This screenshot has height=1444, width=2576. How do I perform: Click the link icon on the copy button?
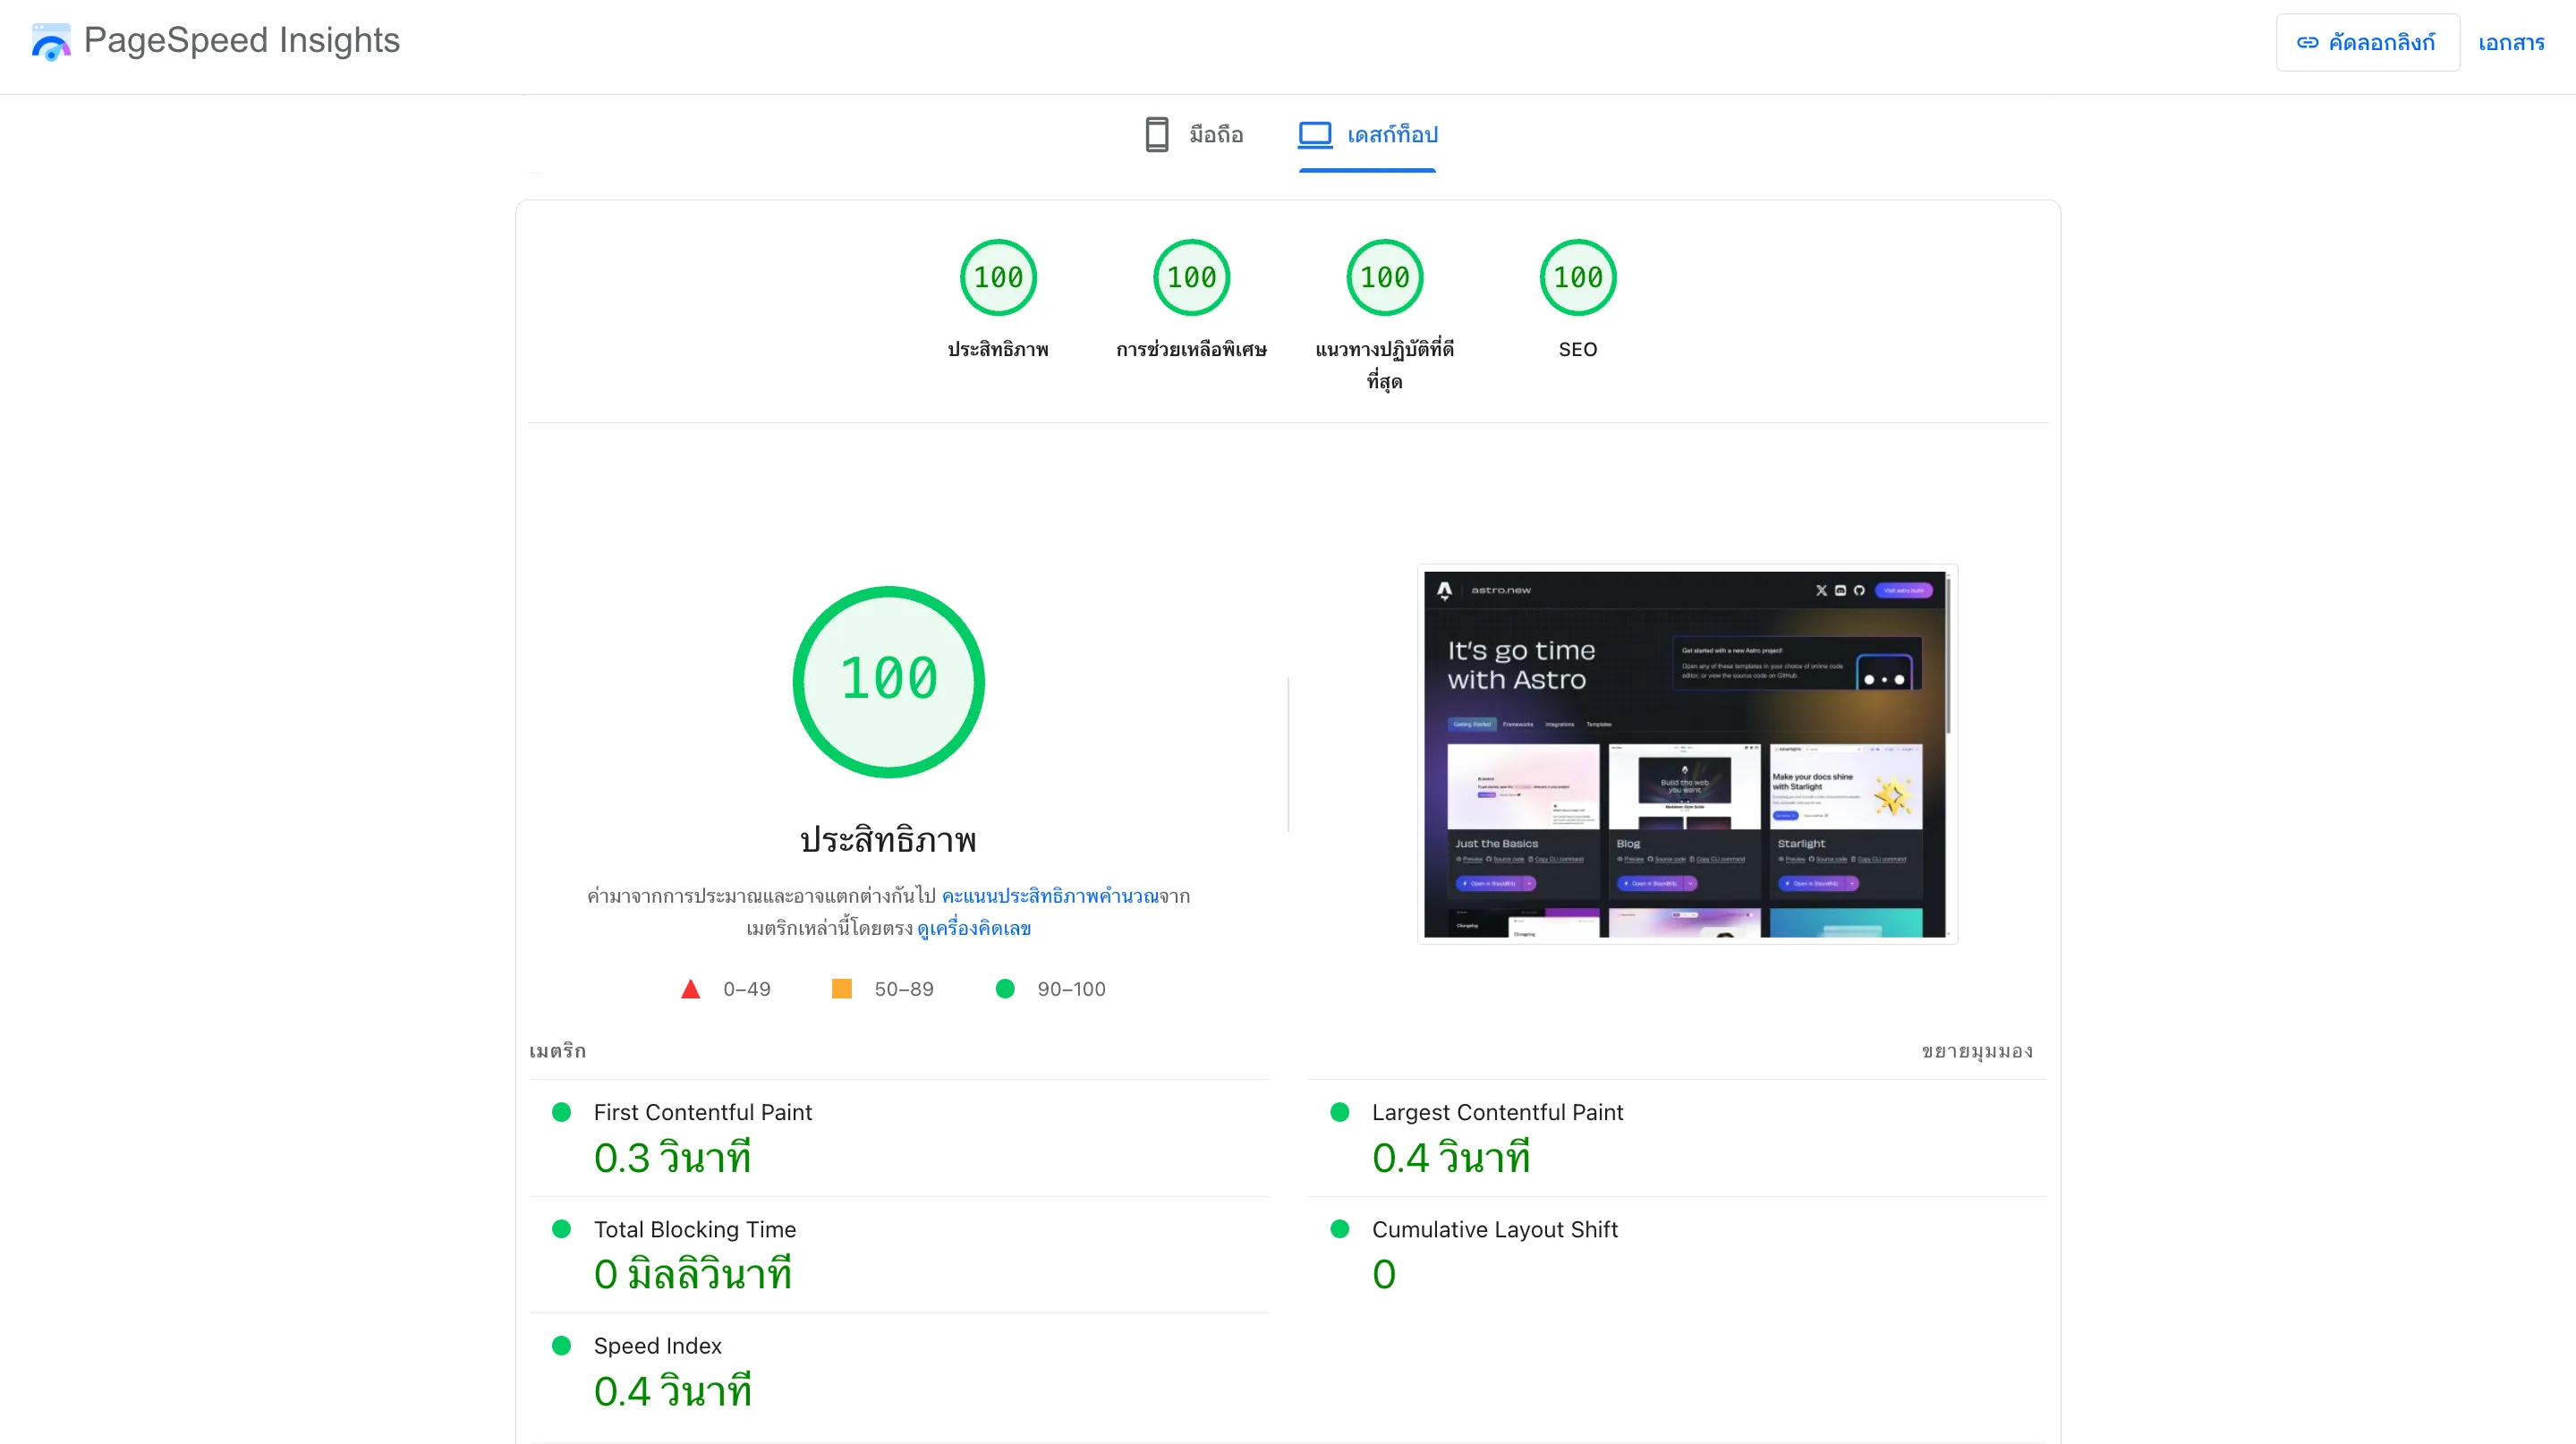tap(2306, 41)
